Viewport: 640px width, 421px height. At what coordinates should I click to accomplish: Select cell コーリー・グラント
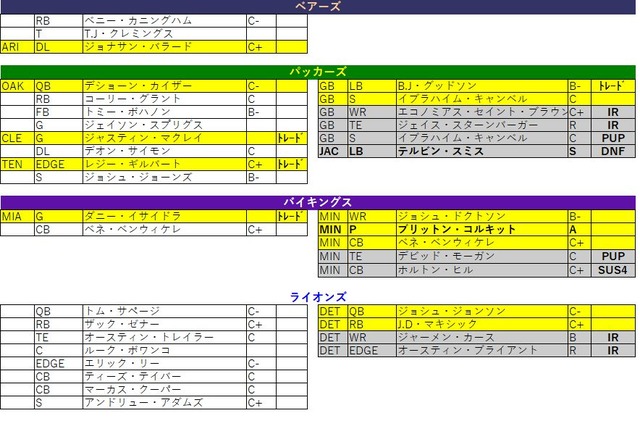[164, 99]
